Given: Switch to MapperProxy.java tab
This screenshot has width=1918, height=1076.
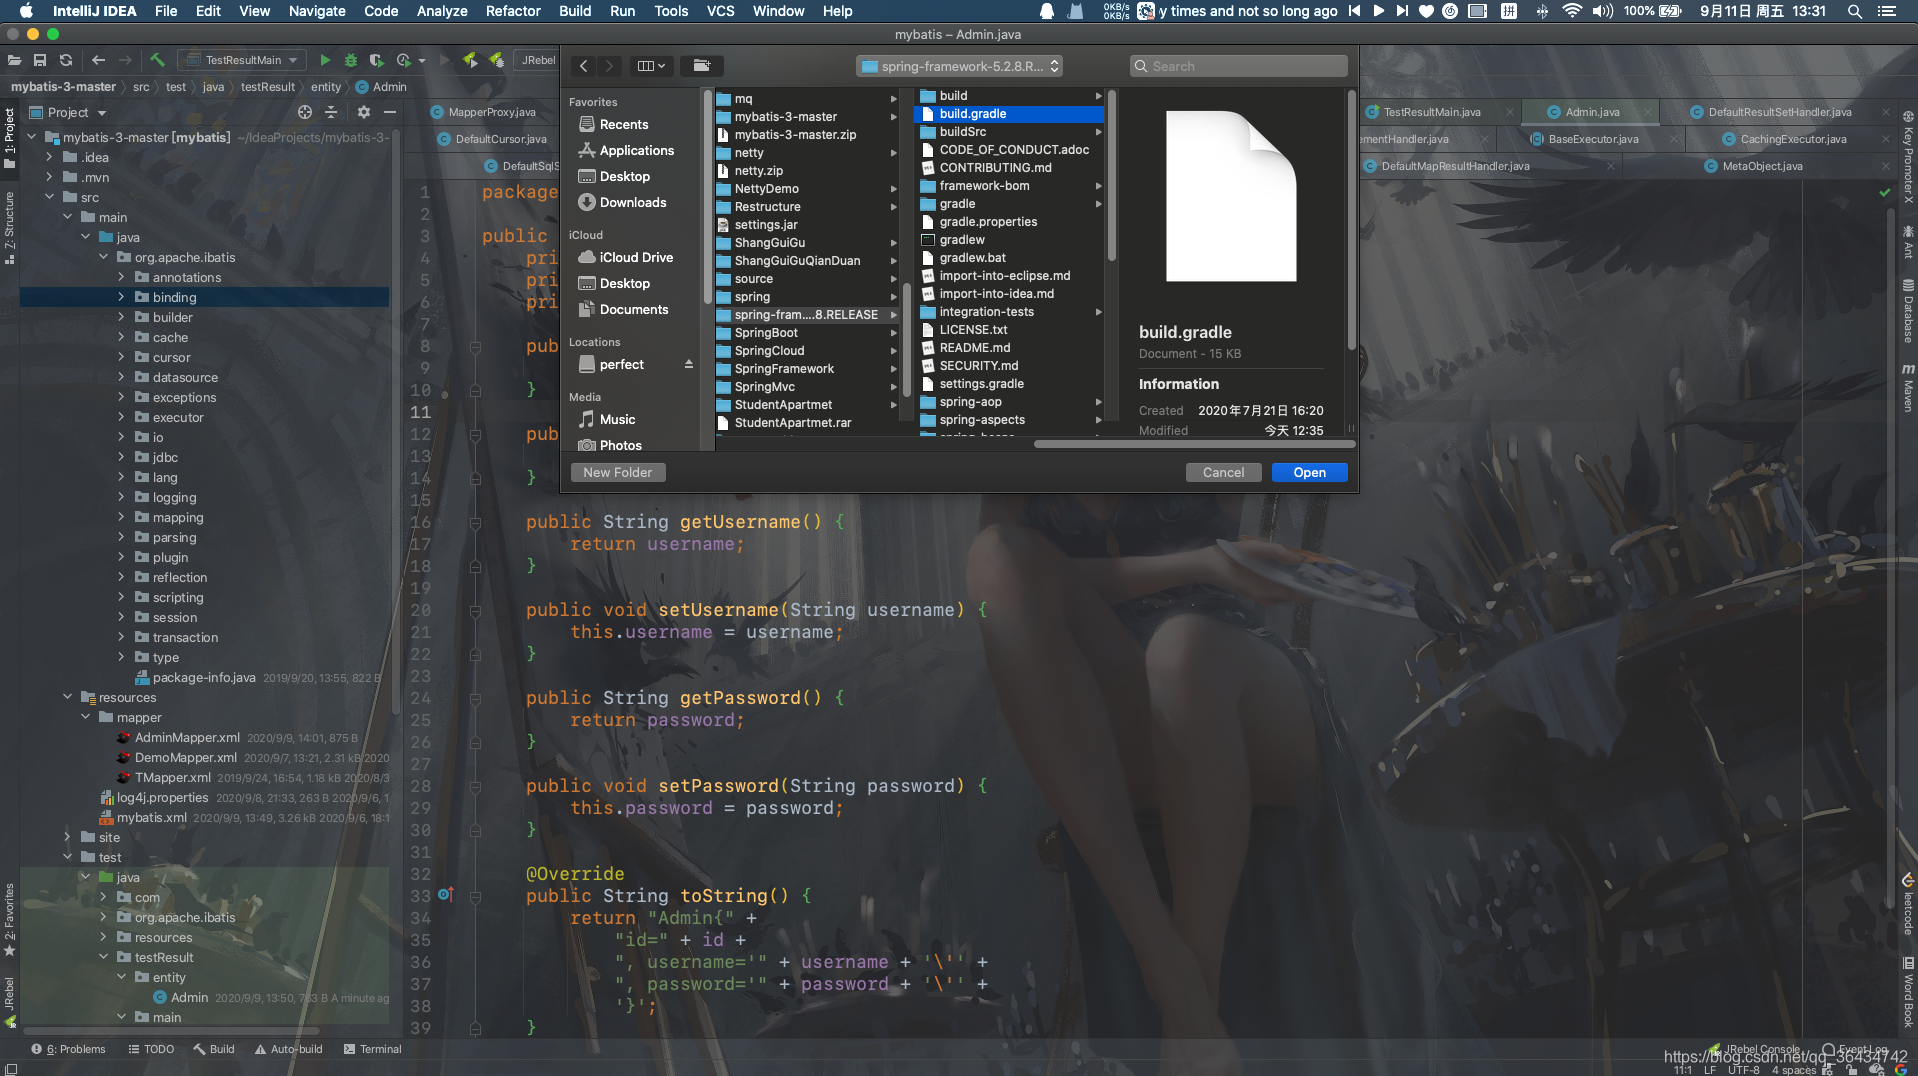Looking at the screenshot, I should click(x=491, y=112).
